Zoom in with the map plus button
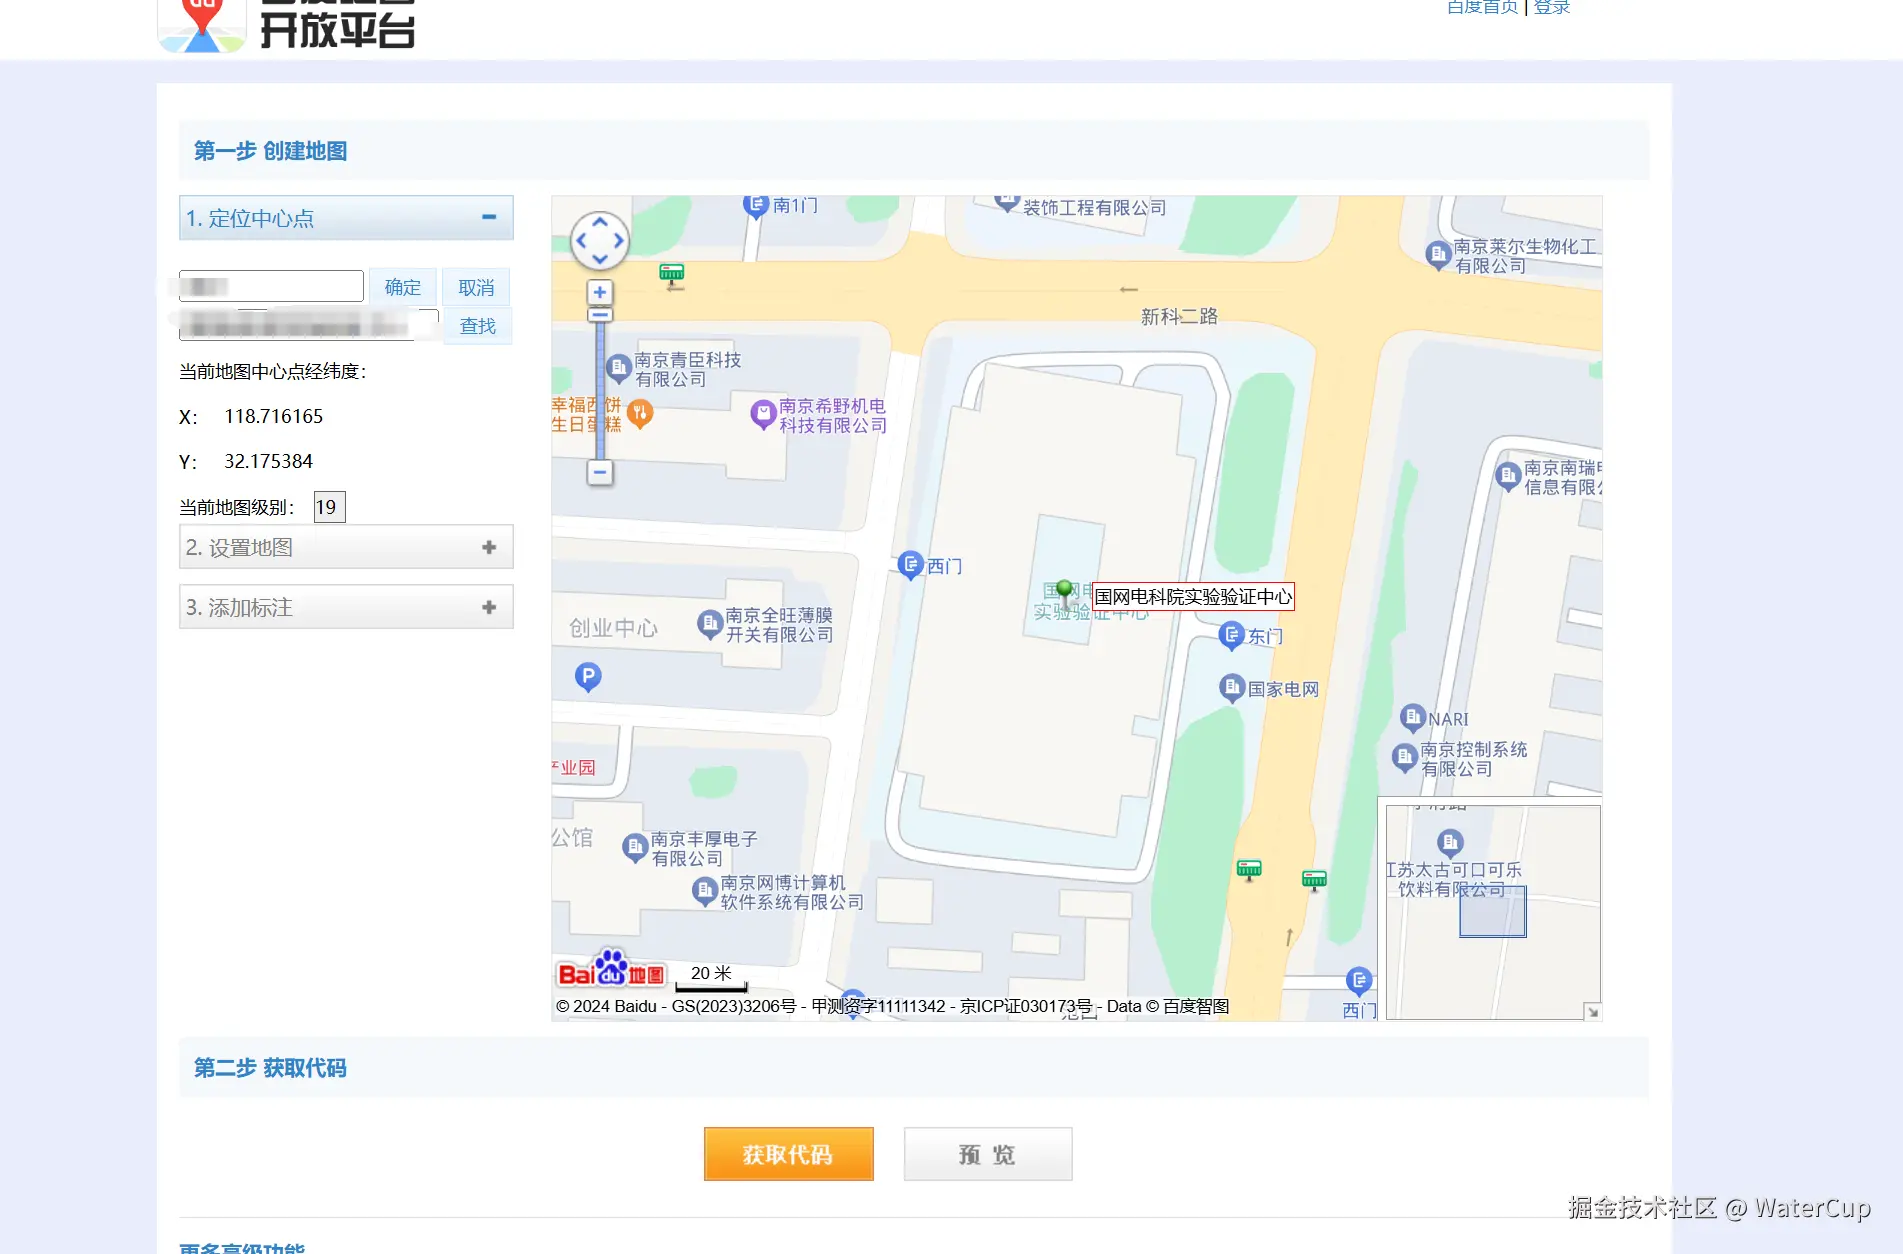Image resolution: width=1903 pixels, height=1254 pixels. [x=599, y=292]
